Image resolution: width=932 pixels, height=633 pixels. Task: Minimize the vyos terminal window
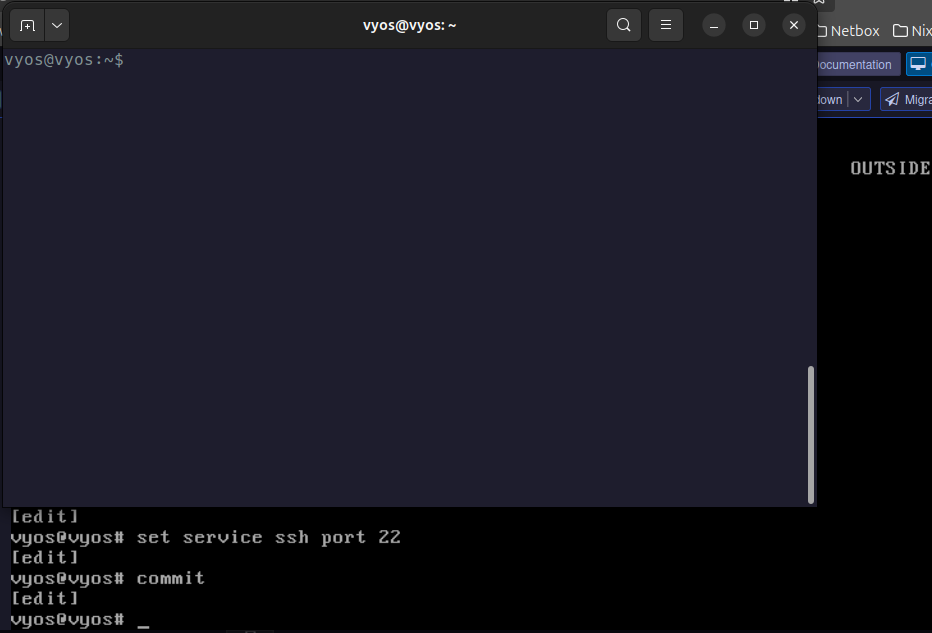[x=714, y=25]
